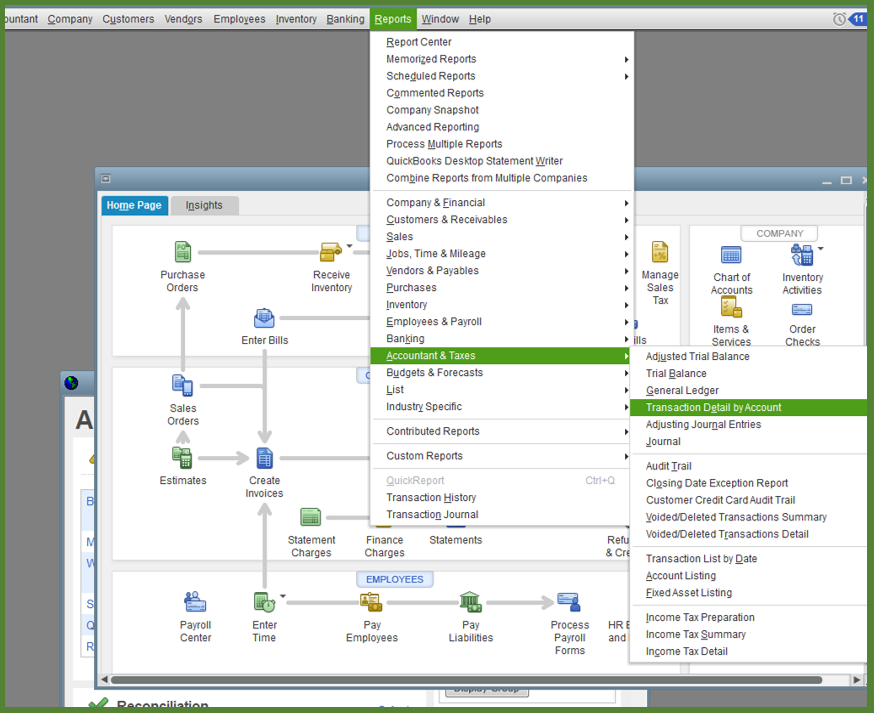Open the Manage Sales Tax icon
Screen dimensions: 874x713
click(660, 252)
